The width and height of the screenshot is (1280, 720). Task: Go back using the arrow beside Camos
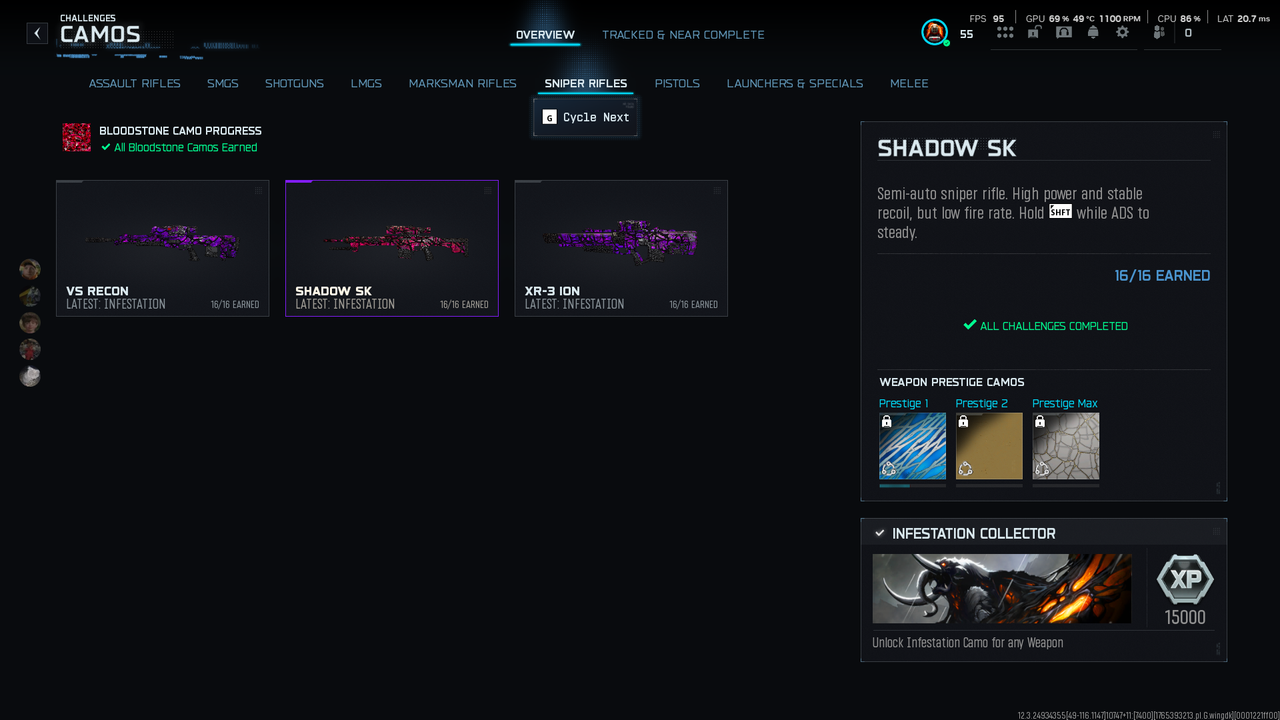tap(37, 33)
